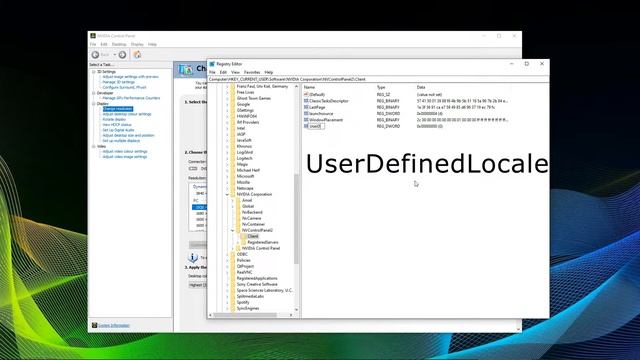
Task: Open the Desktop menu in NVIDIA Control Panel
Action: pos(119,44)
